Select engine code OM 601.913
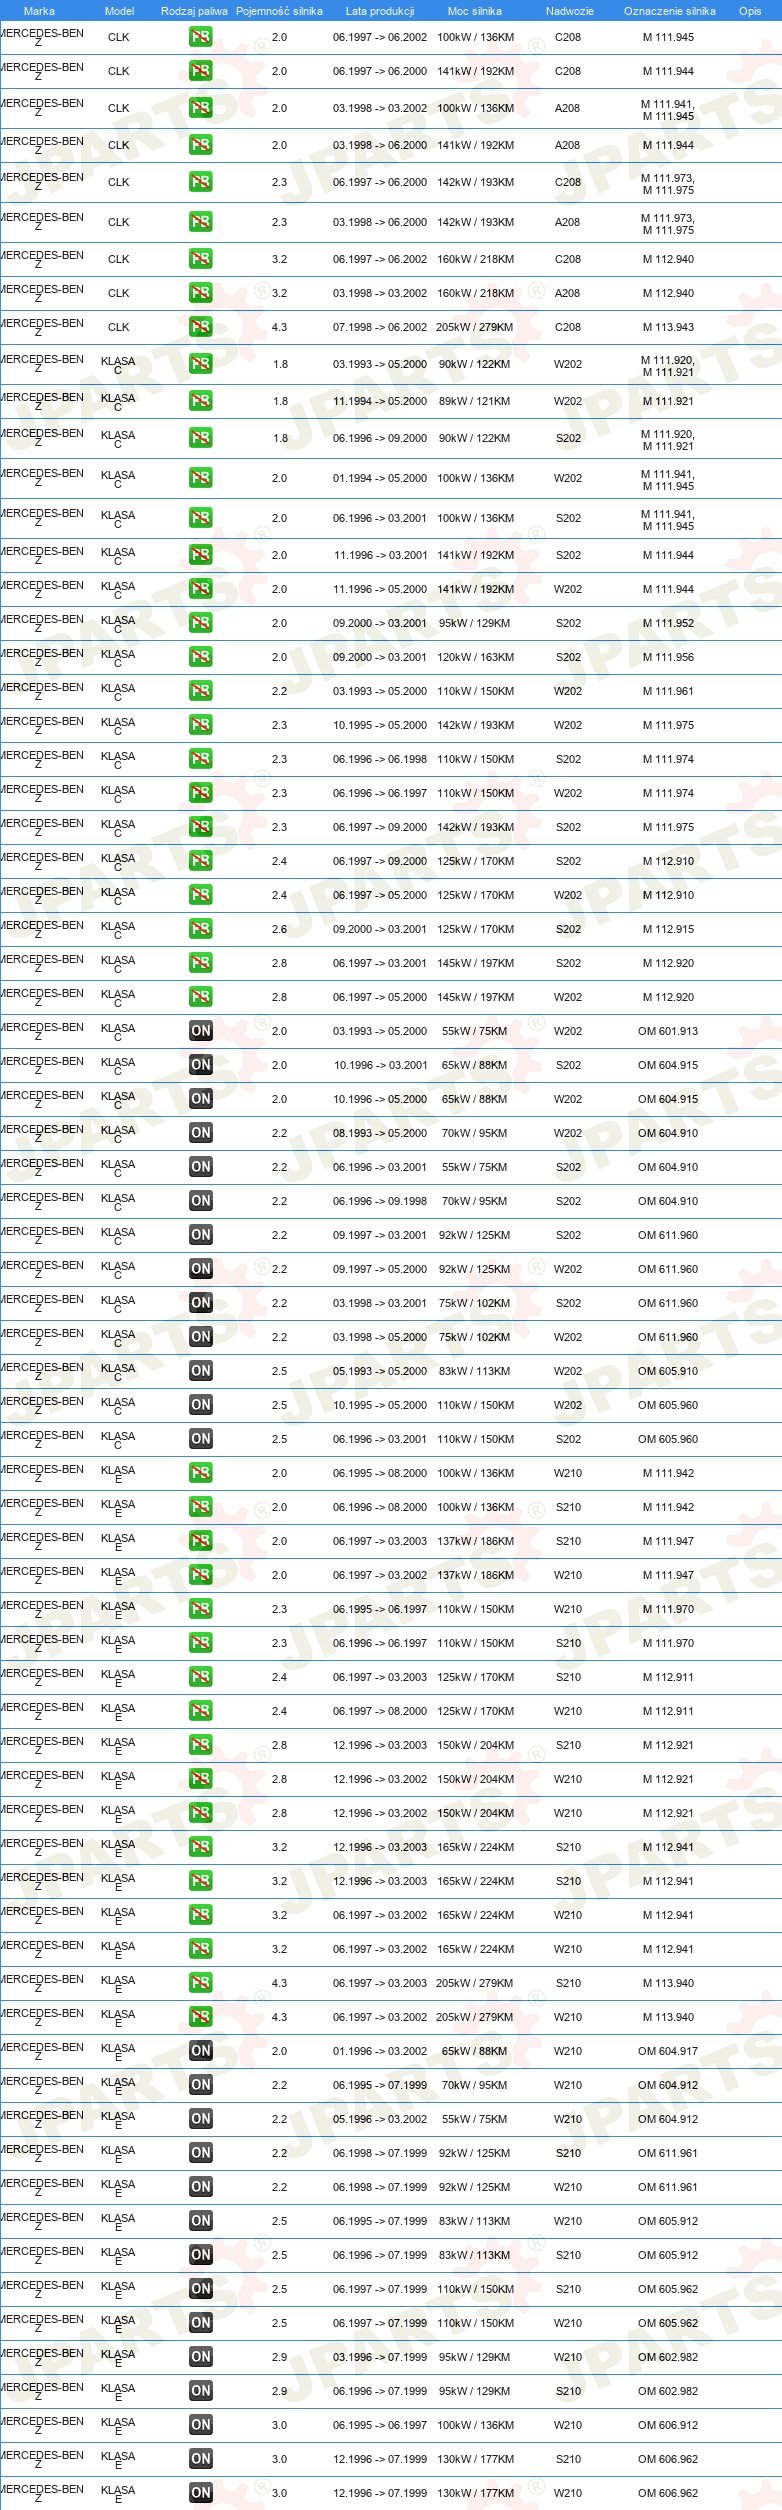The width and height of the screenshot is (782, 2510). tap(668, 1031)
